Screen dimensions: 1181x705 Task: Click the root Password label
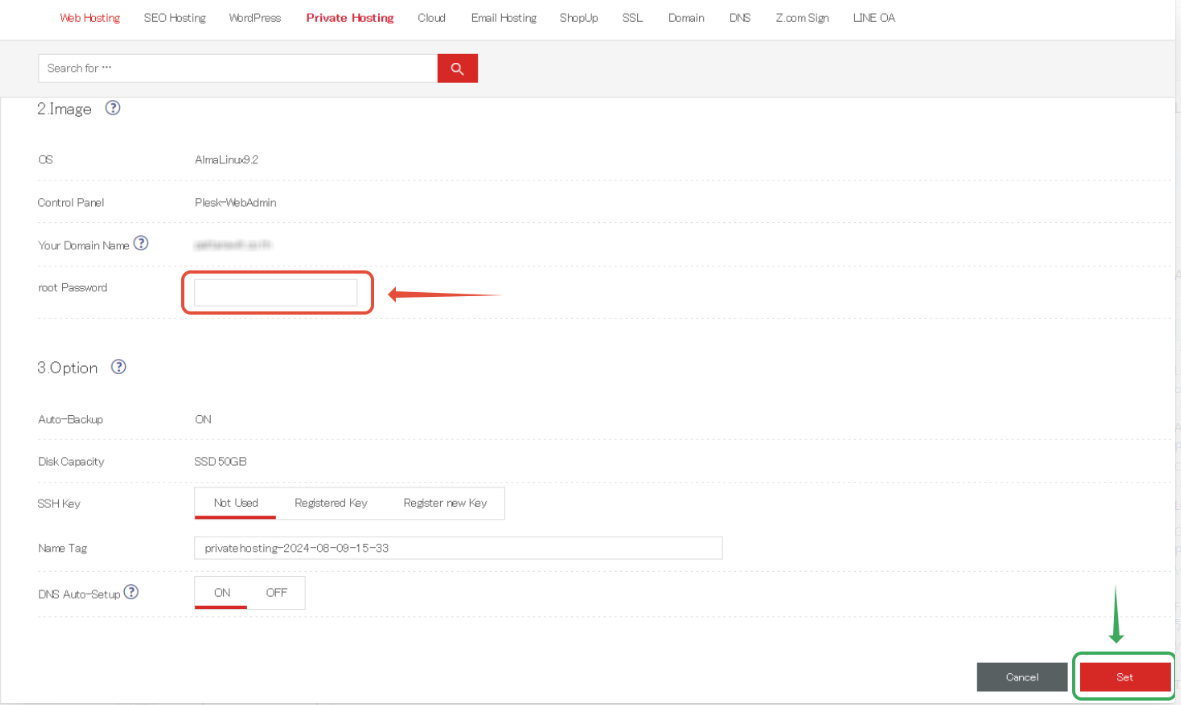[72, 288]
